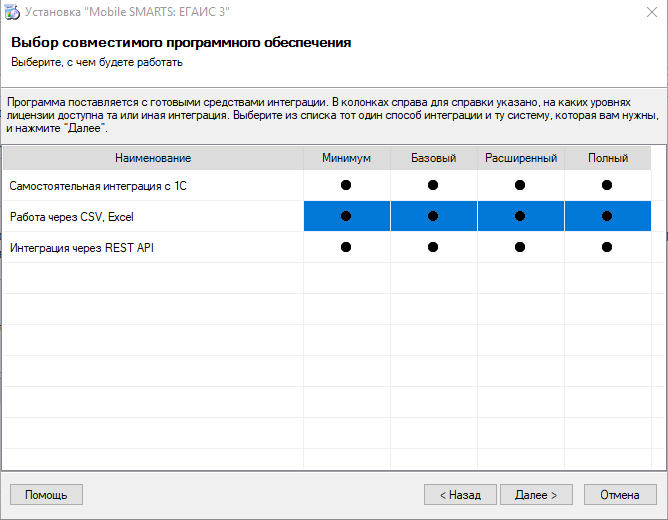668x520 pixels.
Task: Click the Полный column header
Action: coord(608,158)
